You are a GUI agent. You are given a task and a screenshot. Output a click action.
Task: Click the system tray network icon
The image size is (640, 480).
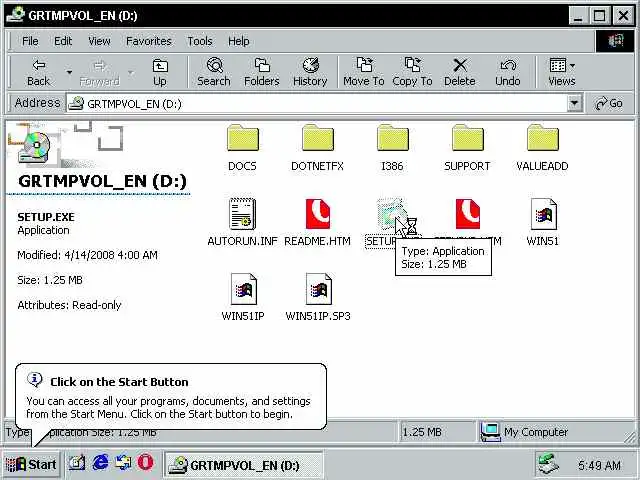point(547,465)
